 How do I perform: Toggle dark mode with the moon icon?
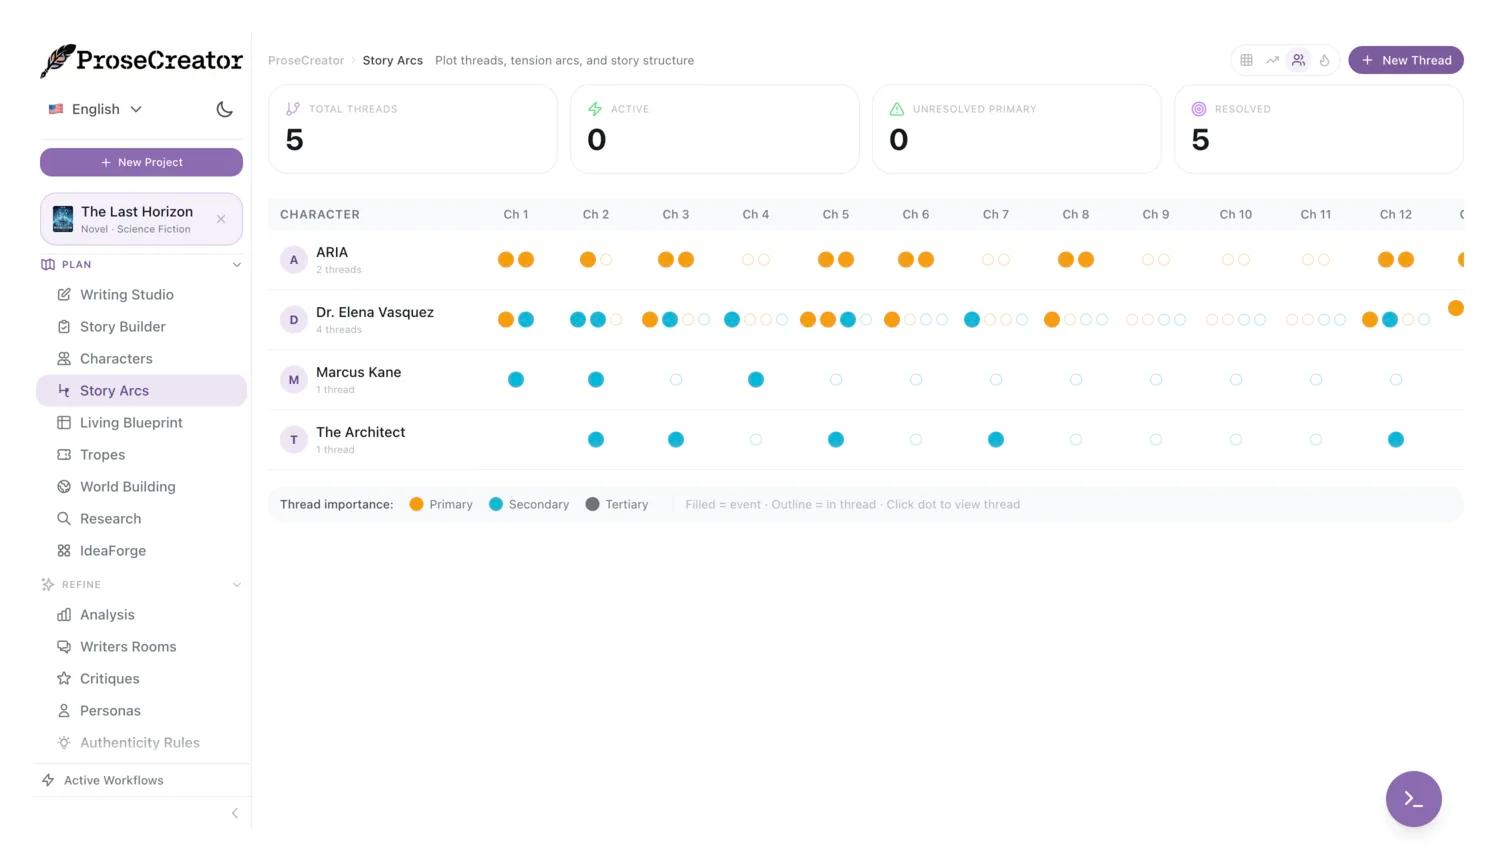[x=224, y=109]
